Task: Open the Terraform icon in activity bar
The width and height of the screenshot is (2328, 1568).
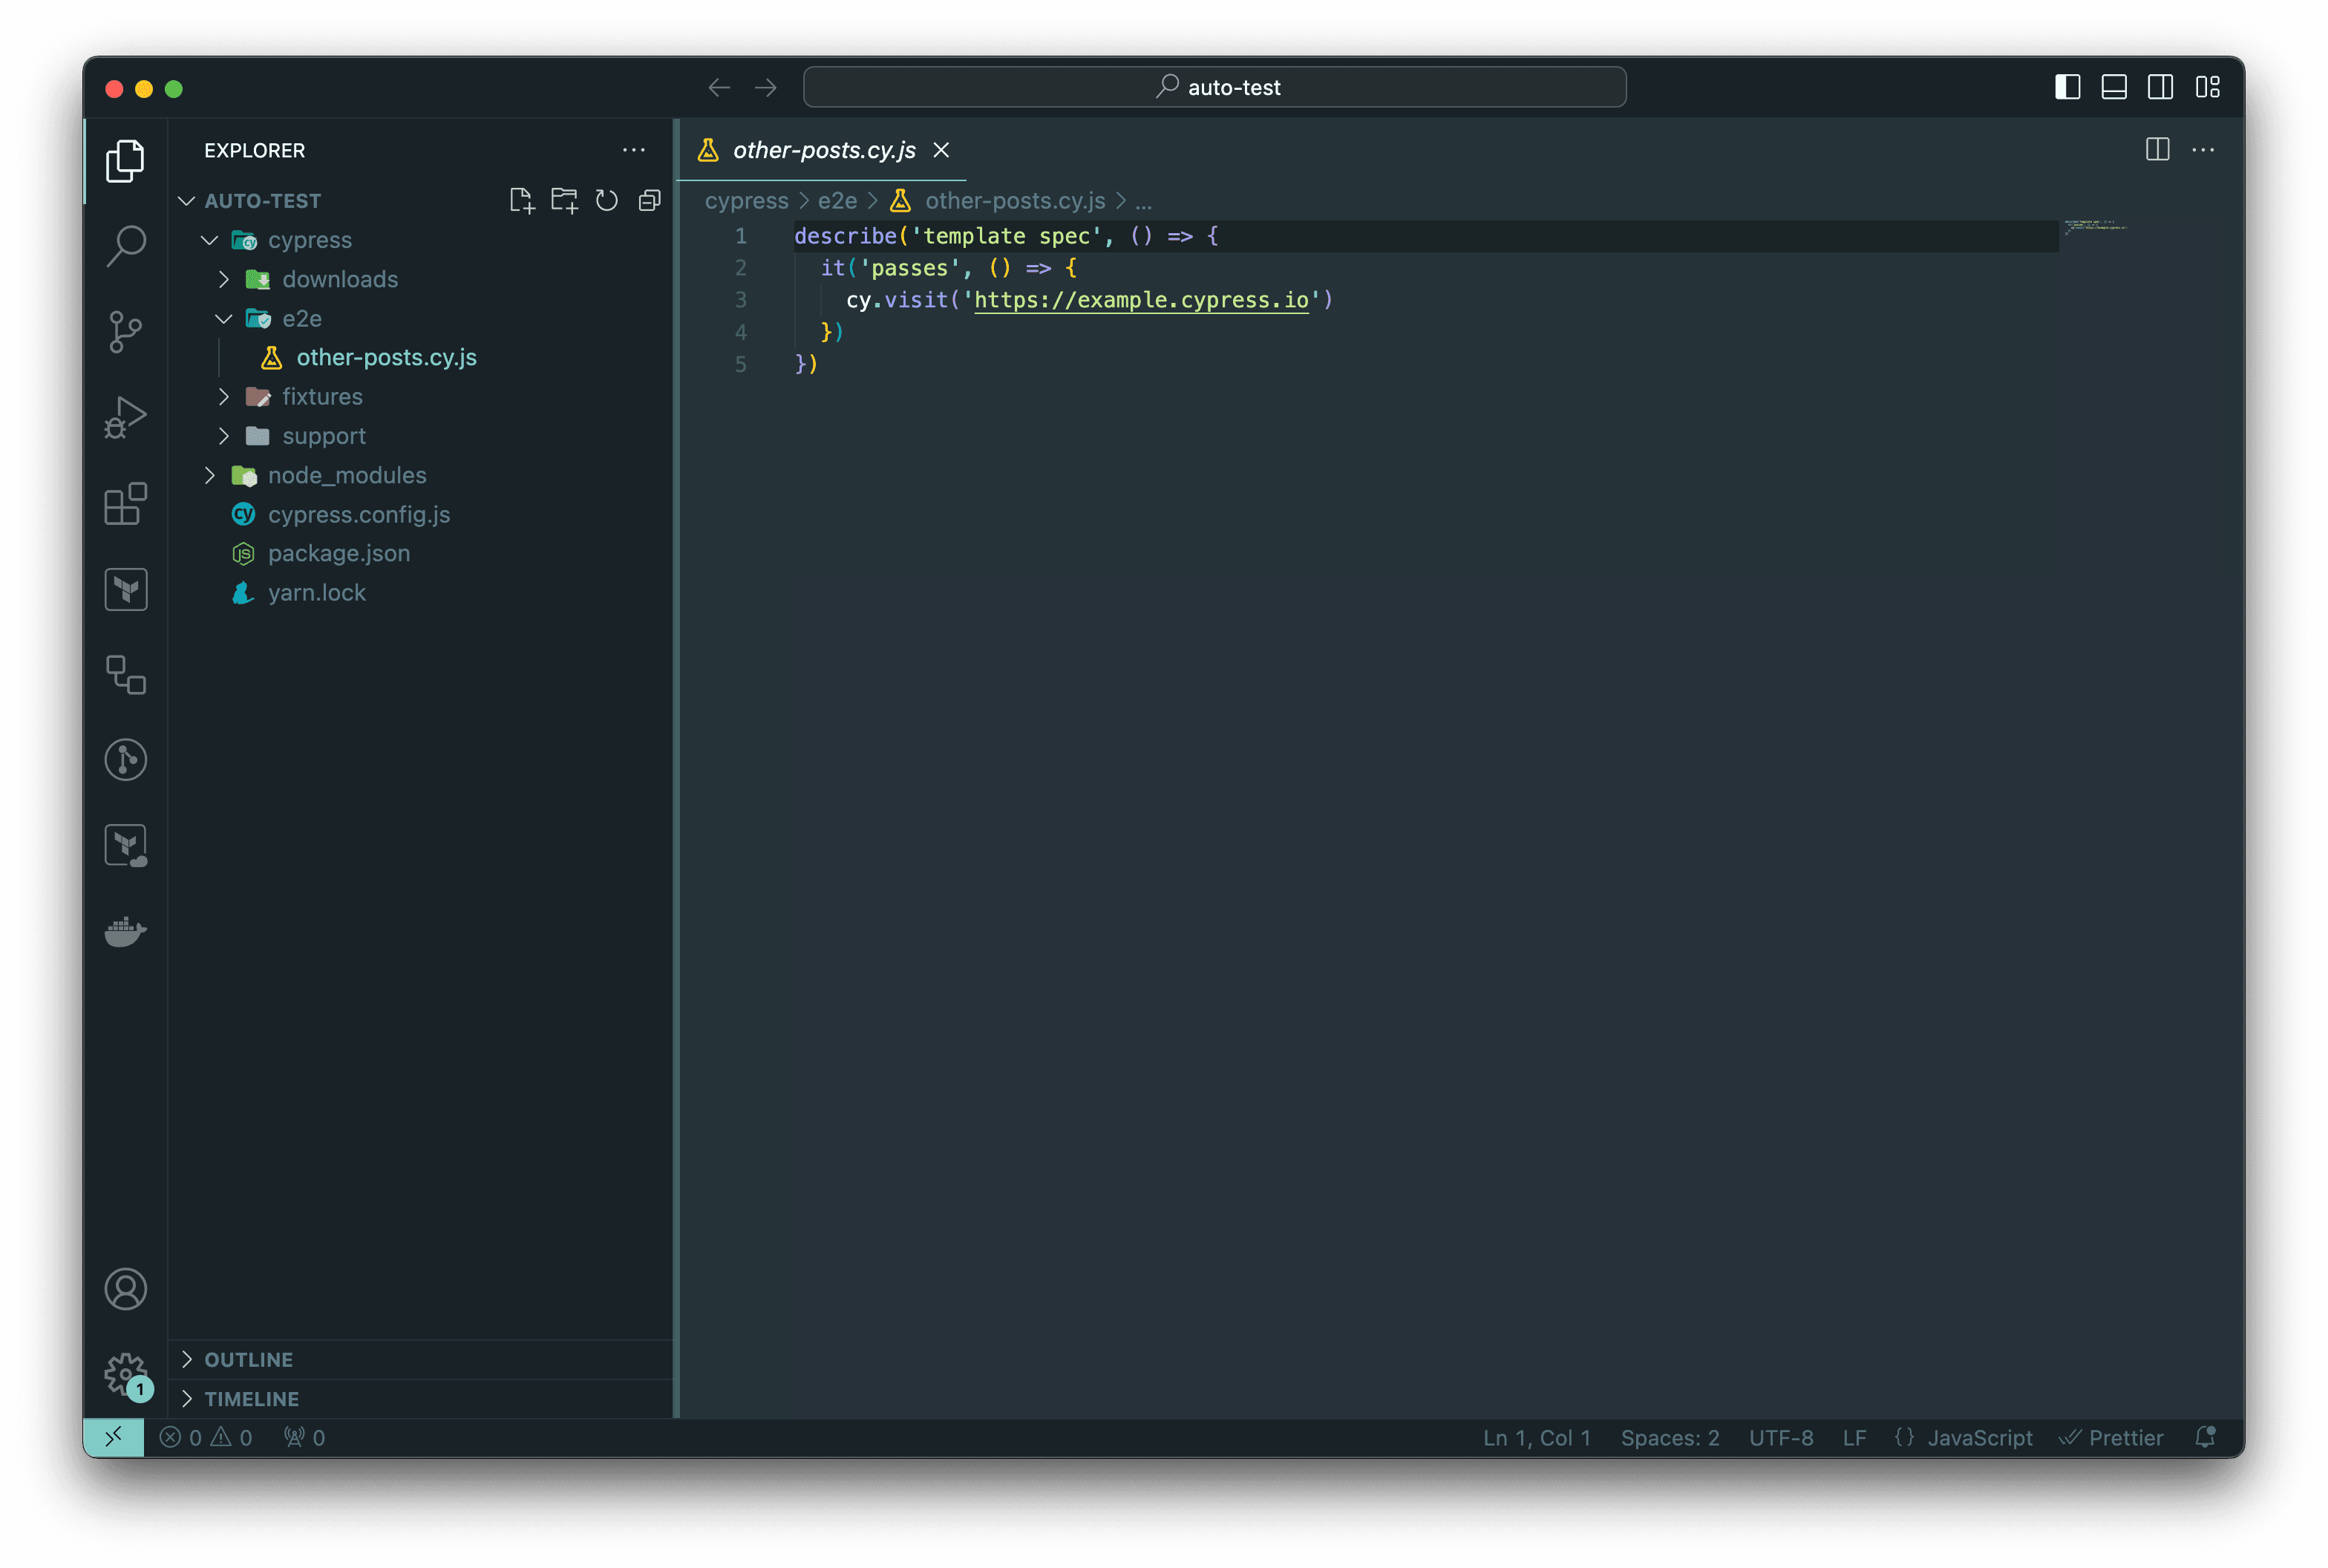Action: tap(125, 589)
